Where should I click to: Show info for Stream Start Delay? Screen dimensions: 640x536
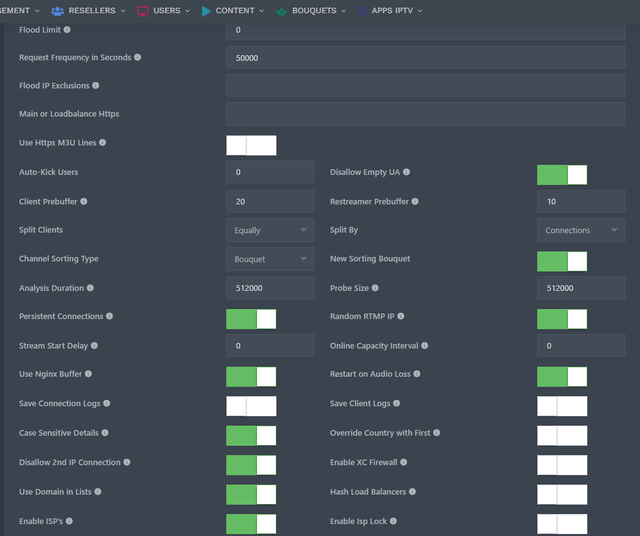pos(94,346)
